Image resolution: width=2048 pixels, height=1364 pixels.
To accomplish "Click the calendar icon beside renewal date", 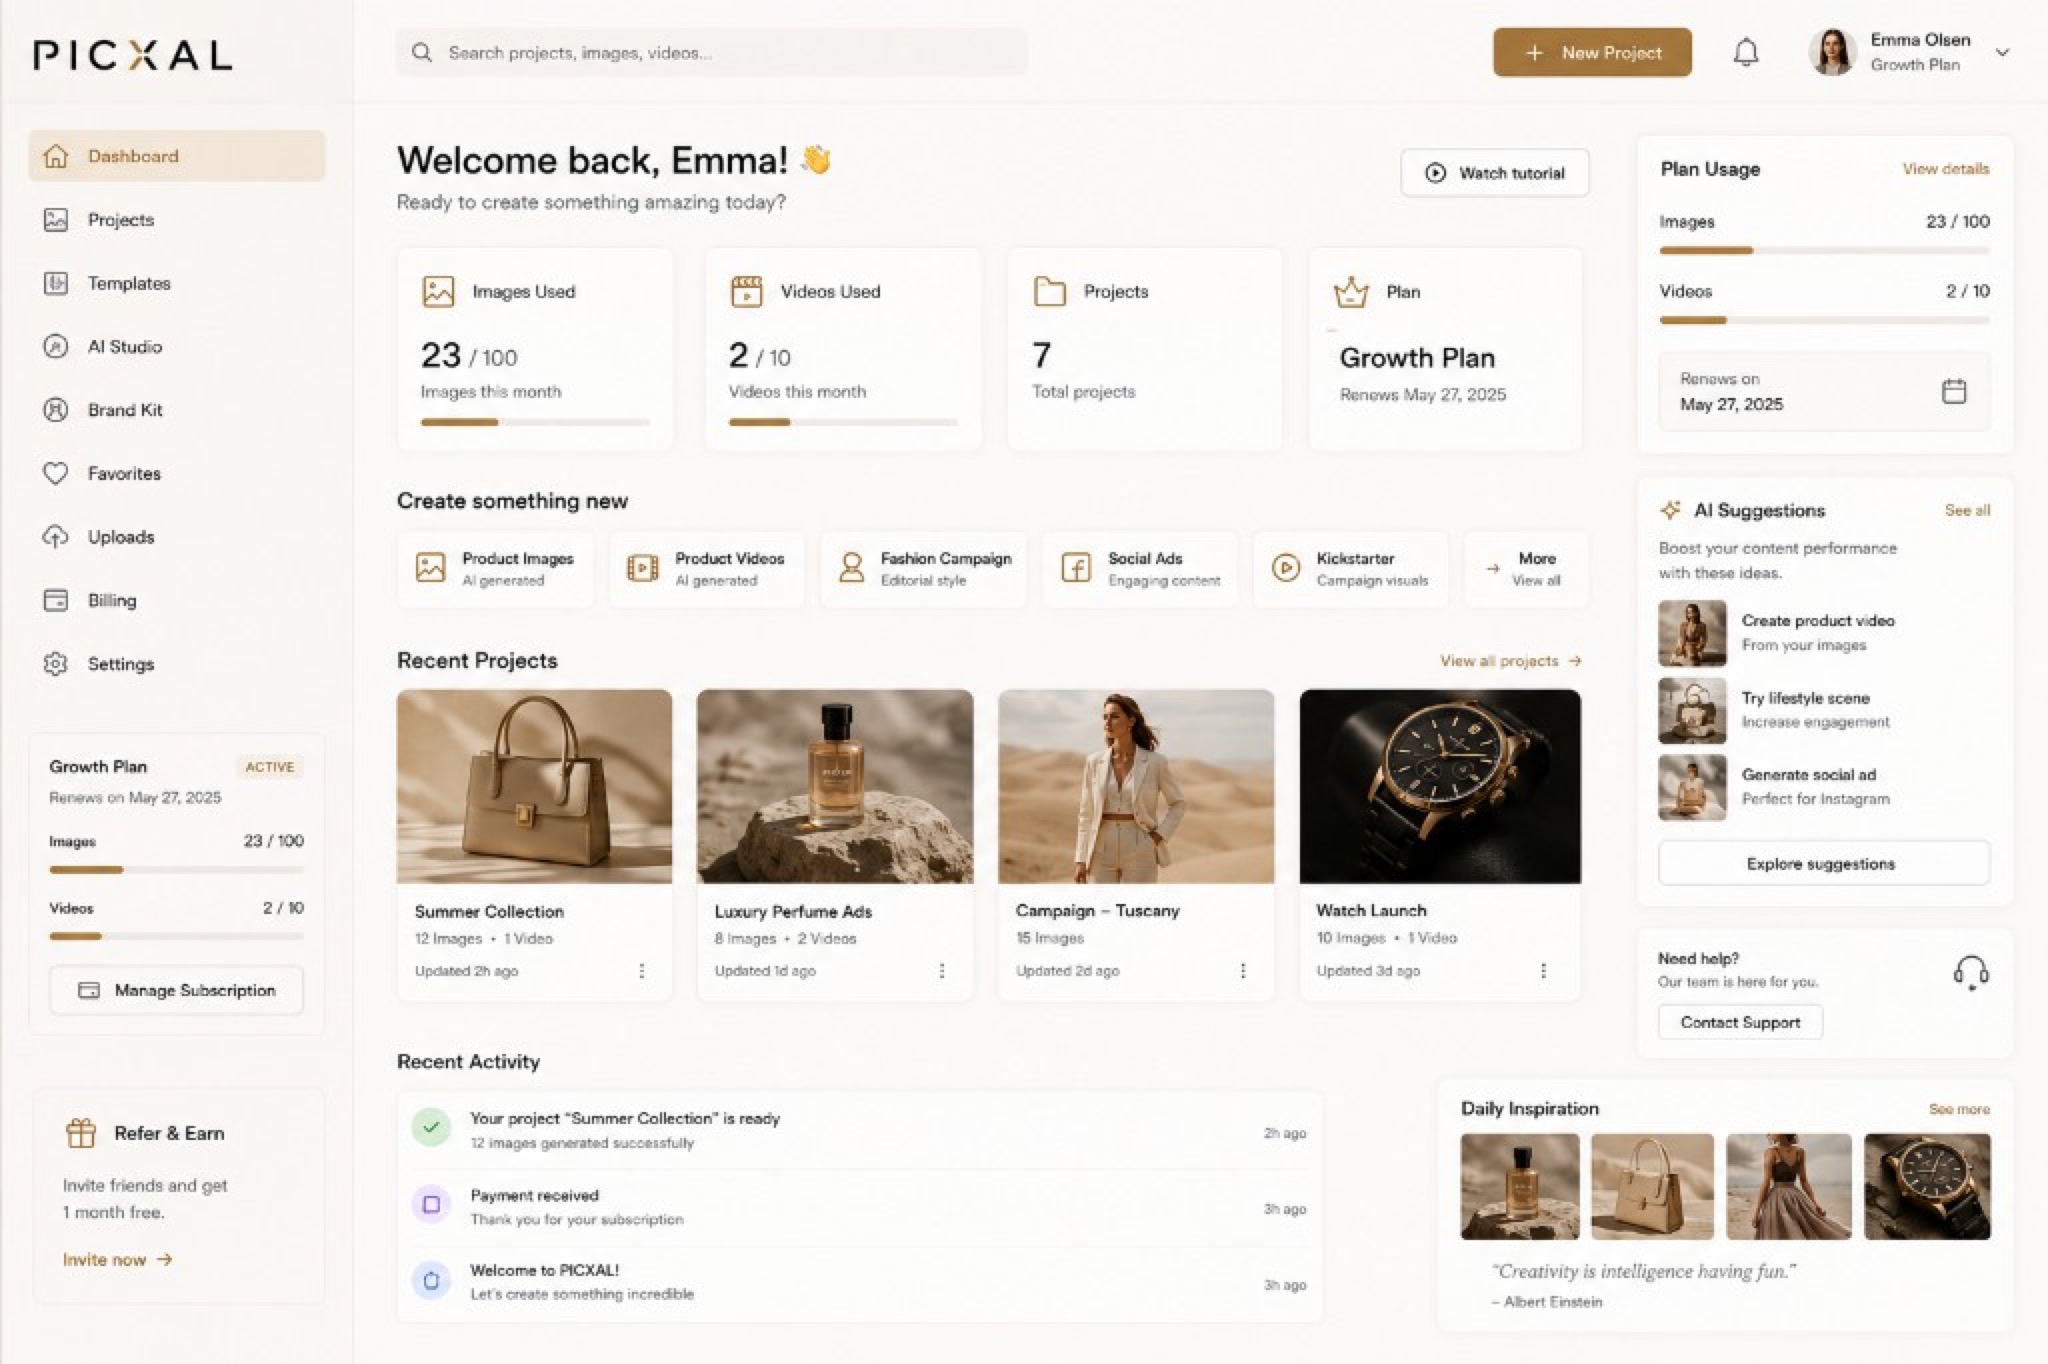I will (x=1953, y=391).
